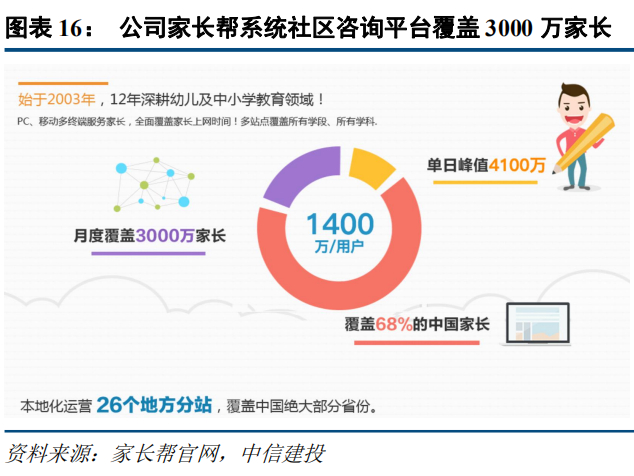Viewport: 634px width, 476px height.
Task: Click the cartoon man holding pencil
Action: (582, 137)
